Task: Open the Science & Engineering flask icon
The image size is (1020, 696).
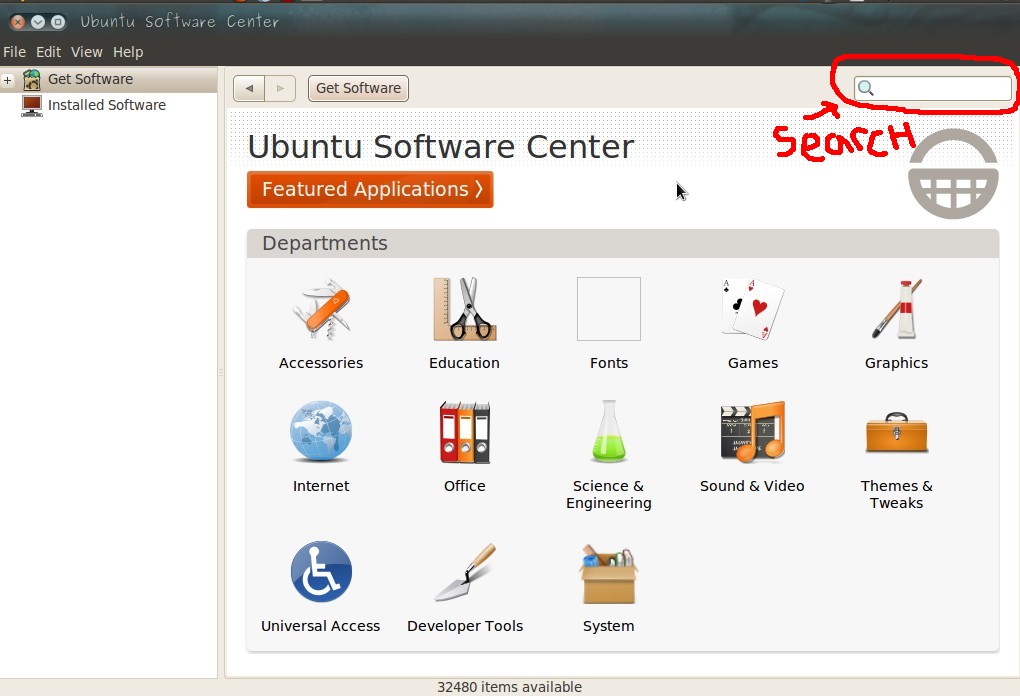Action: tap(609, 431)
